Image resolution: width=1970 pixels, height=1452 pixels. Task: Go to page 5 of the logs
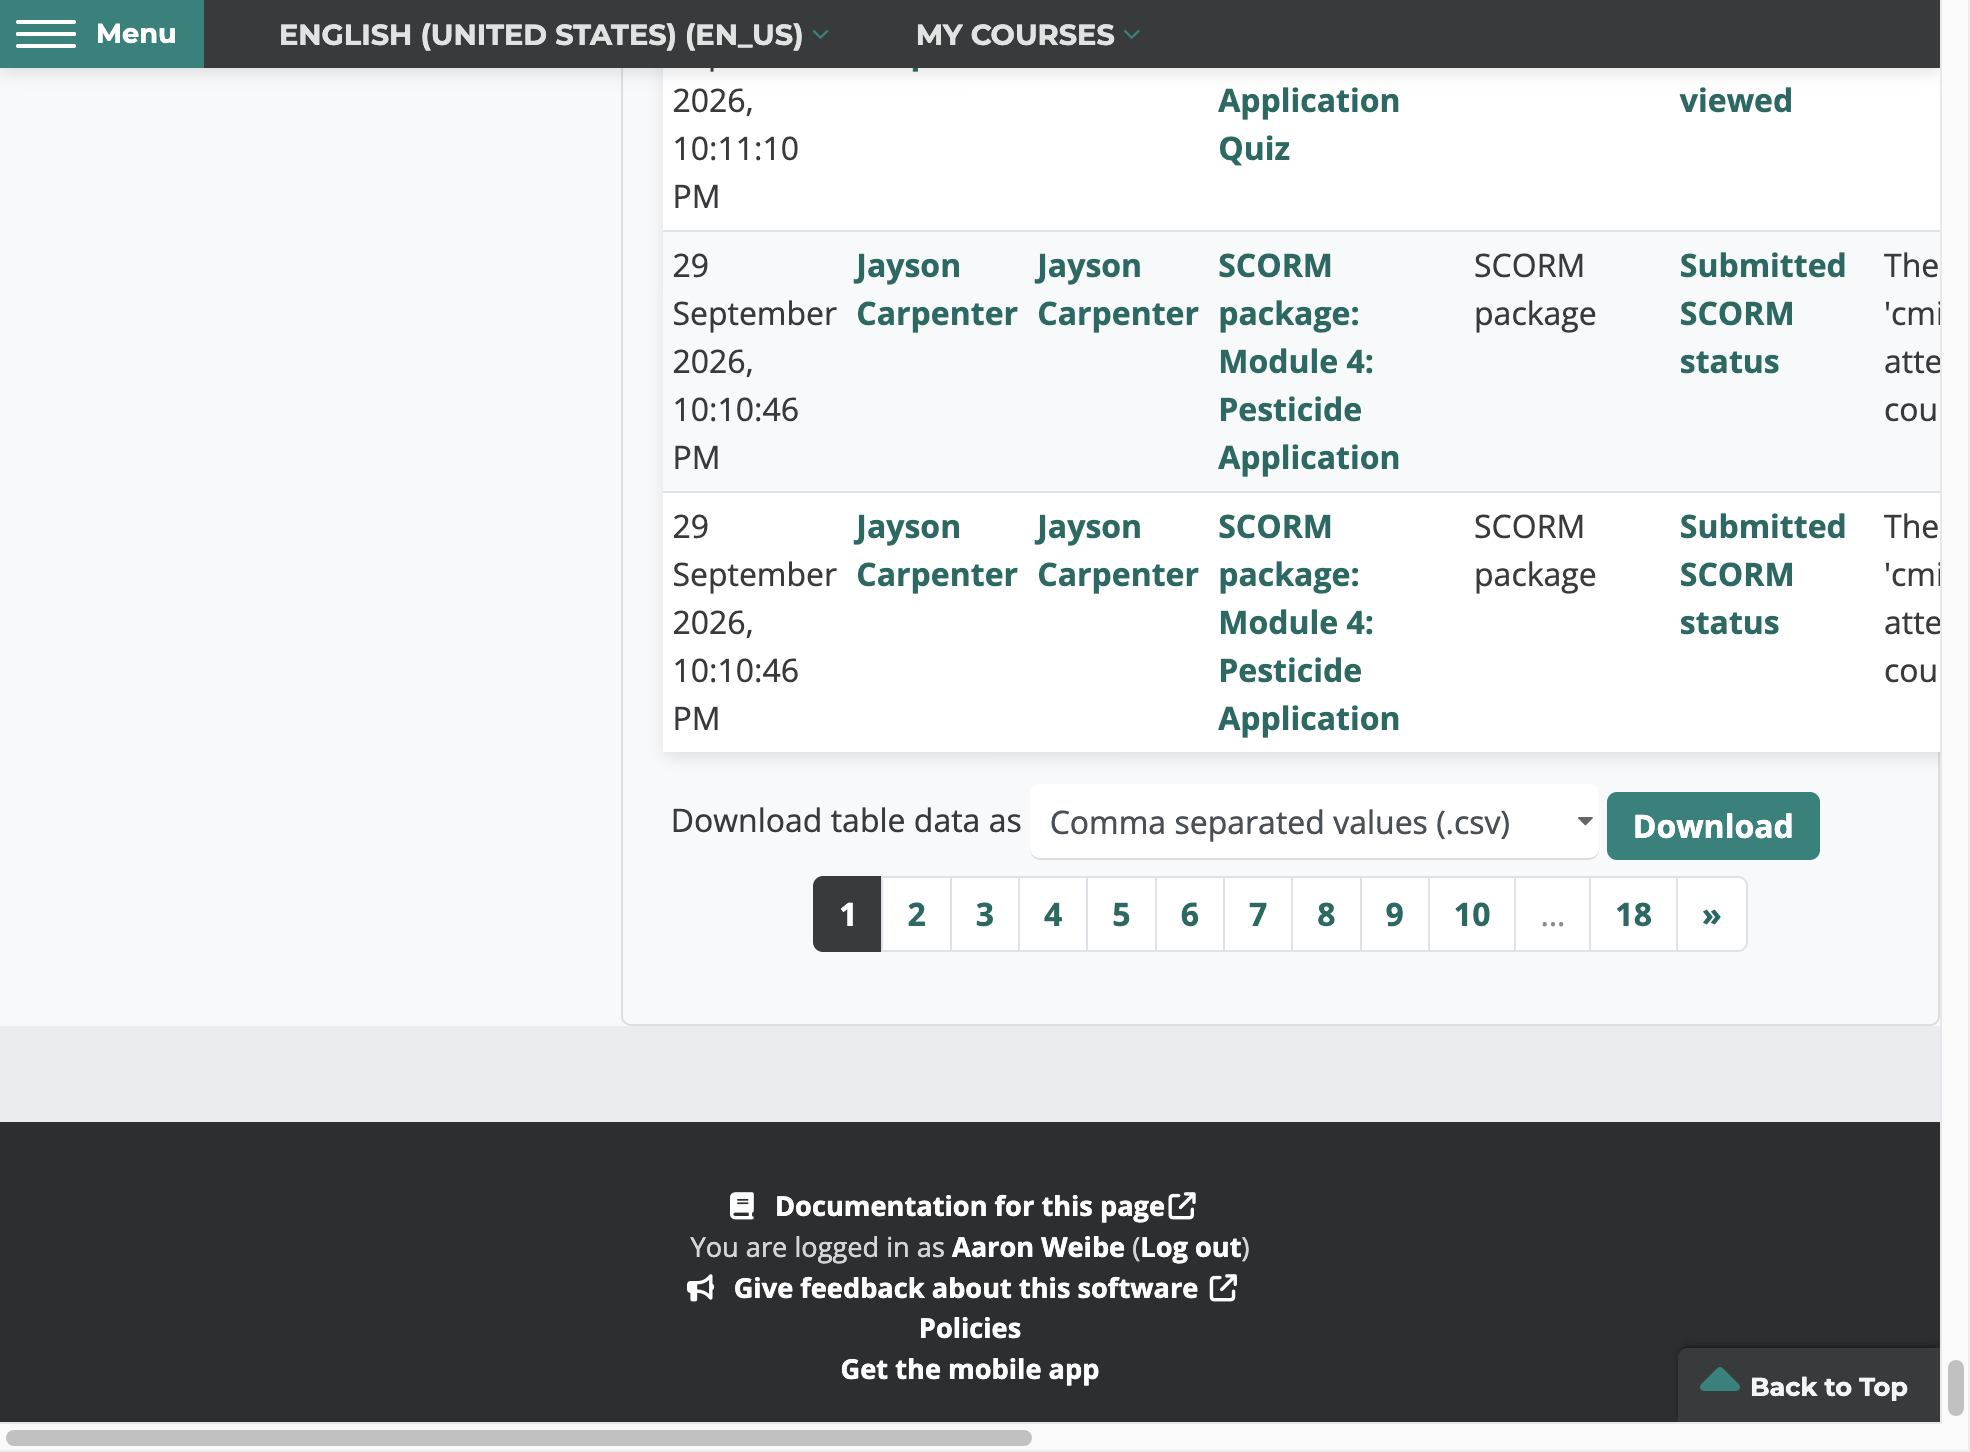point(1121,914)
